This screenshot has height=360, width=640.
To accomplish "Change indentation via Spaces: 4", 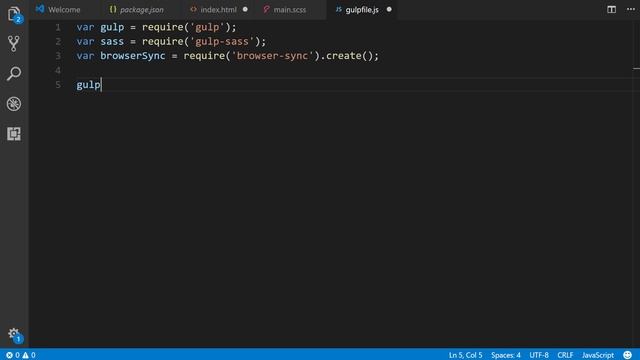I will 506,355.
